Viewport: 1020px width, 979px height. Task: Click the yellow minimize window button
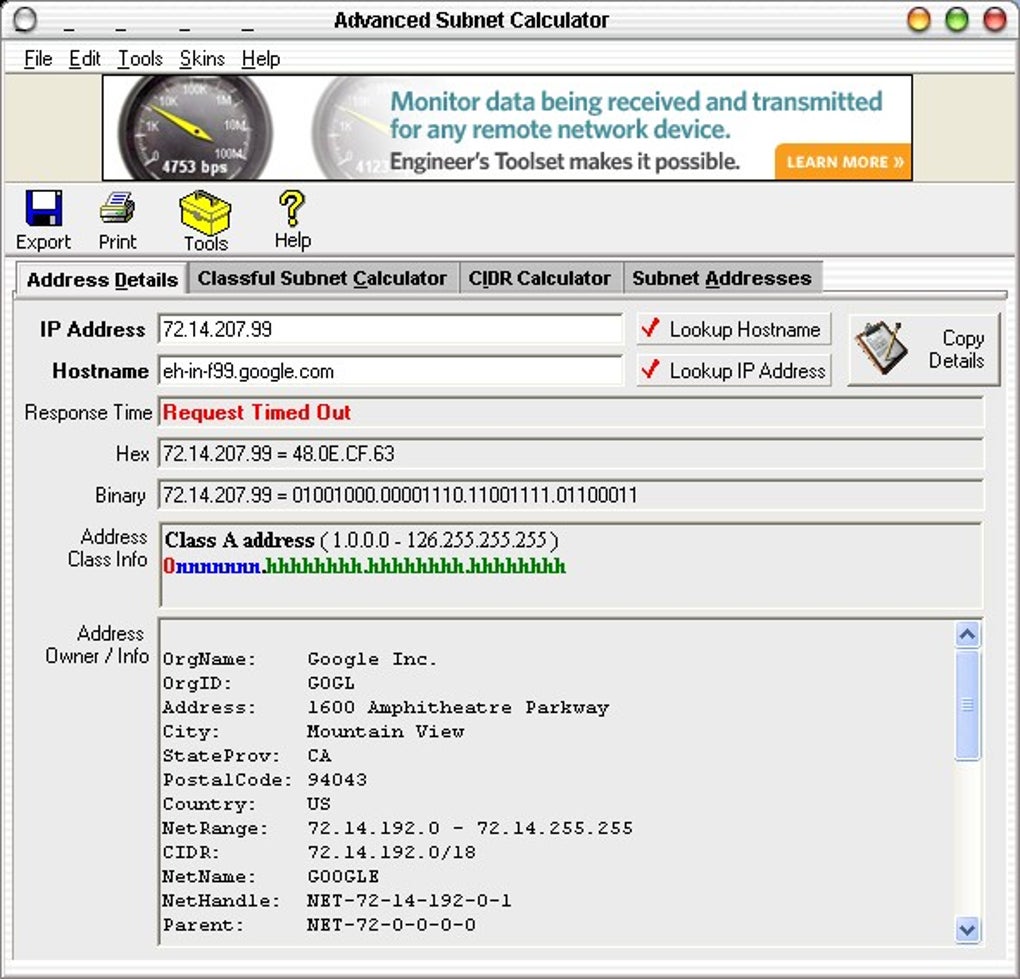click(919, 20)
